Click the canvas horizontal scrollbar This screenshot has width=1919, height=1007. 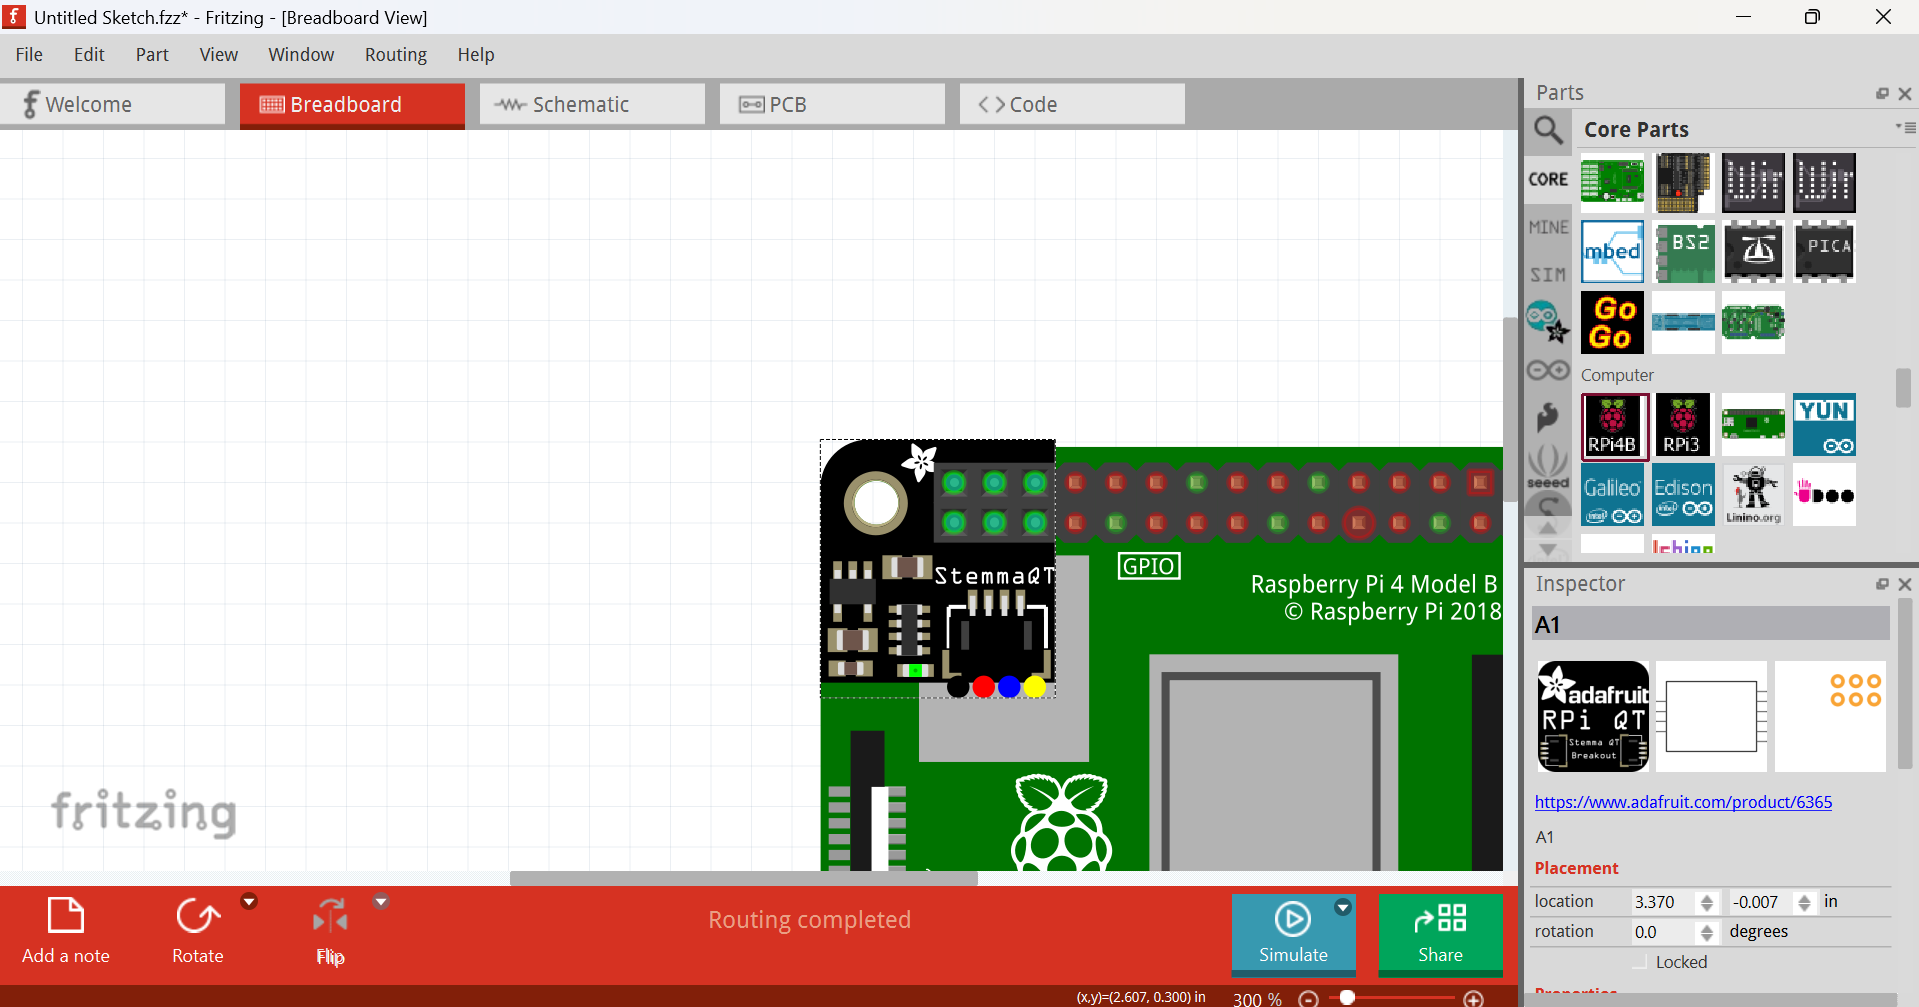coord(744,878)
